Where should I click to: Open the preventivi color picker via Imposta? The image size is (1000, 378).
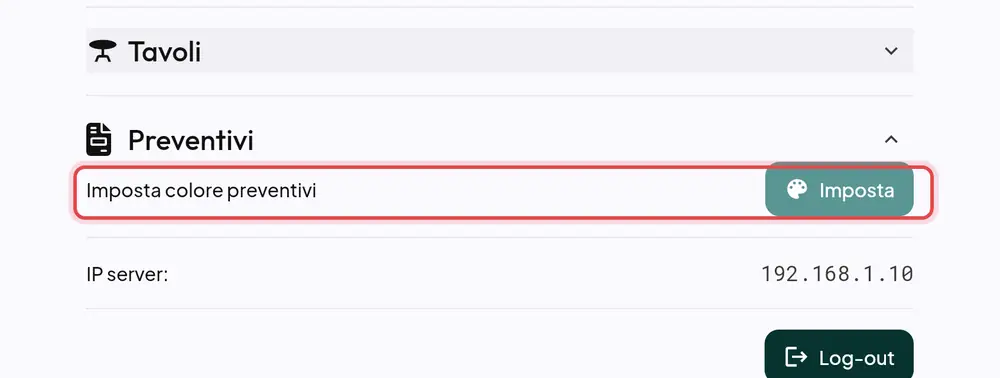point(839,189)
